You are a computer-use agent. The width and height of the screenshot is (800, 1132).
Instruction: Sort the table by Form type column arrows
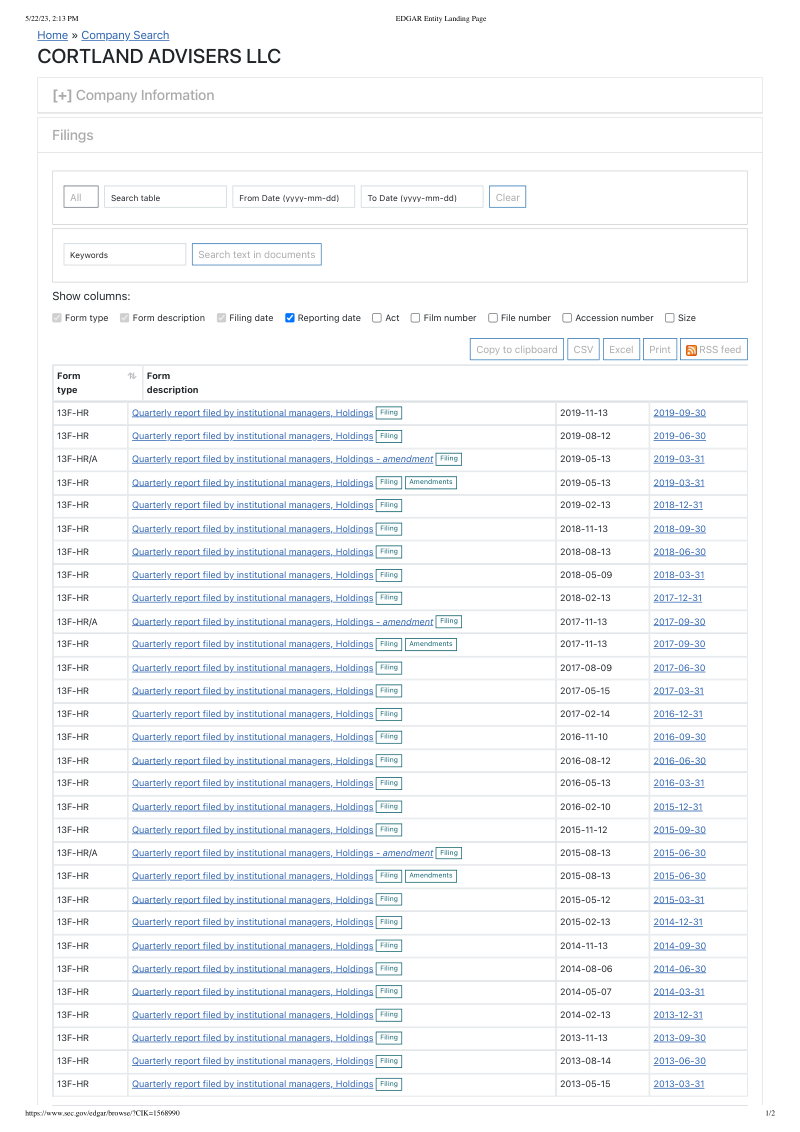(132, 376)
